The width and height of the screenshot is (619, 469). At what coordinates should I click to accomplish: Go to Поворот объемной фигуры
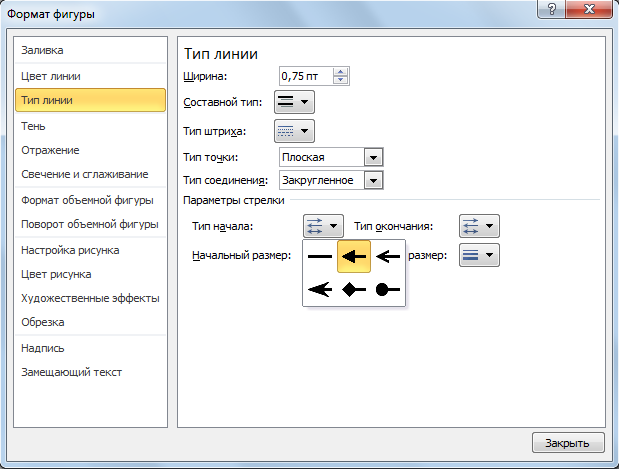(90, 225)
